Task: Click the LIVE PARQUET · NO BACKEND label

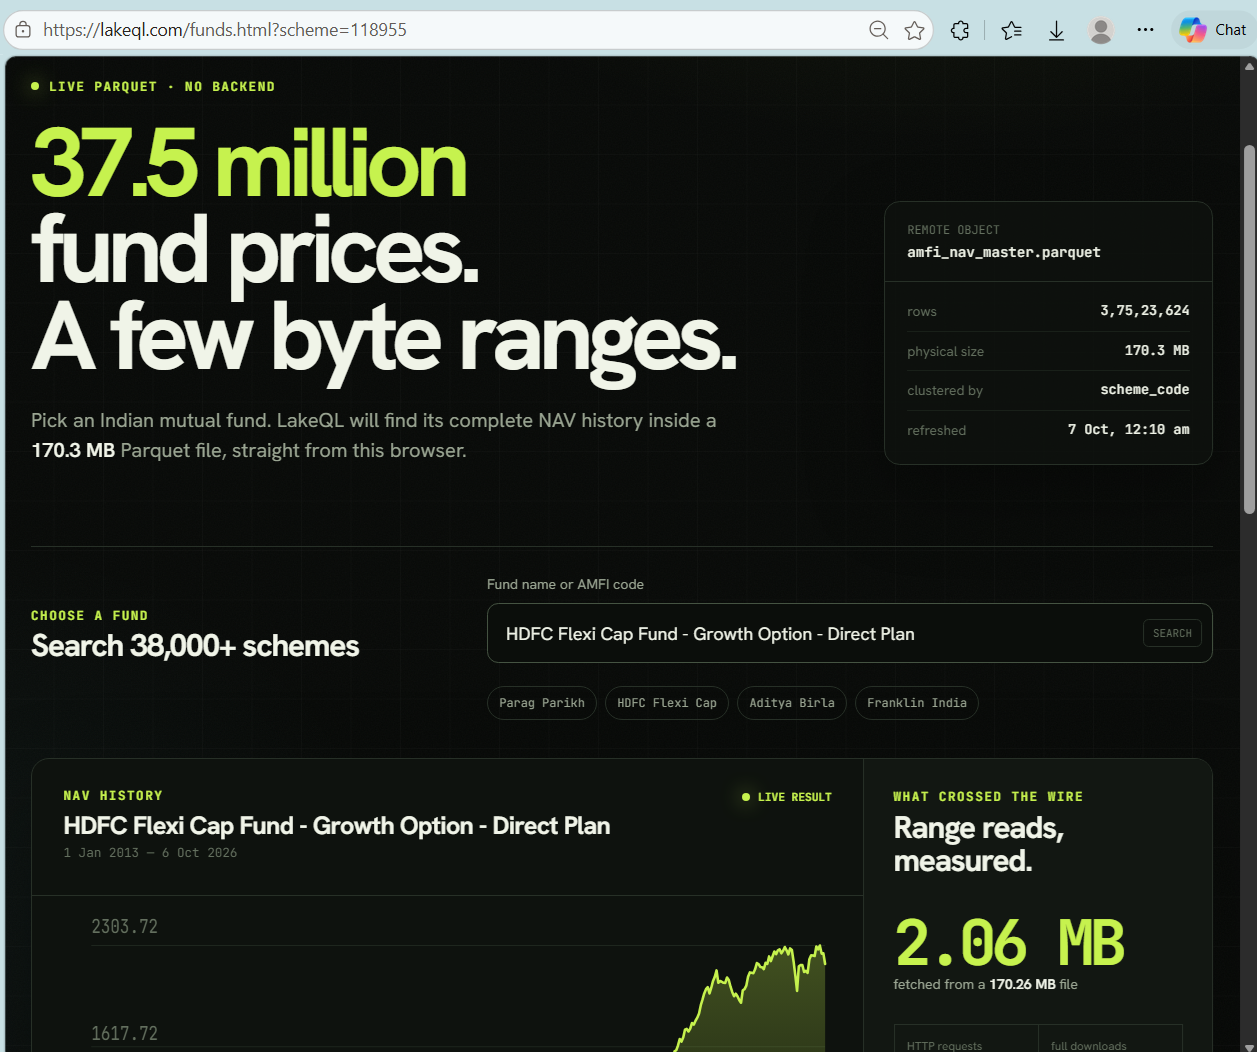Action: click(153, 87)
